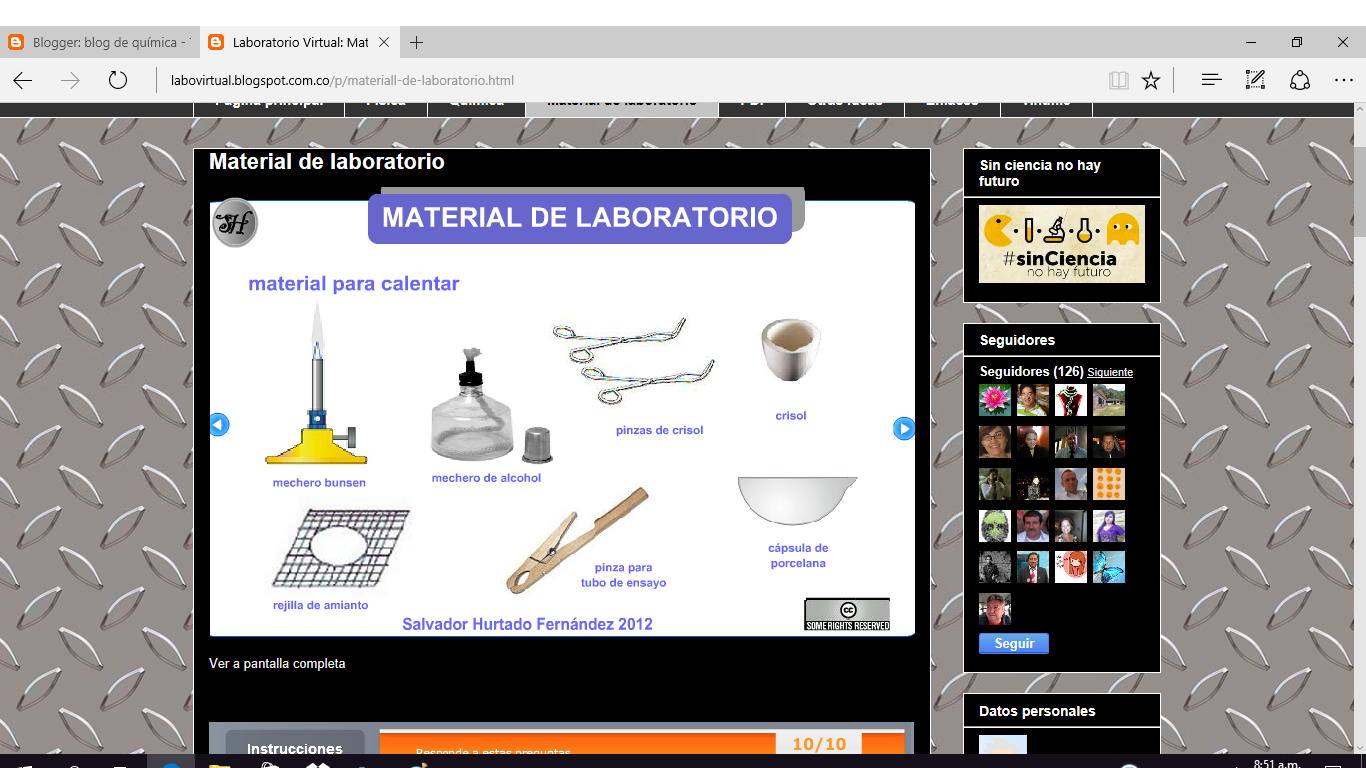Click the 'pinzas de crisol' label
This screenshot has height=768, width=1366.
[660, 430]
